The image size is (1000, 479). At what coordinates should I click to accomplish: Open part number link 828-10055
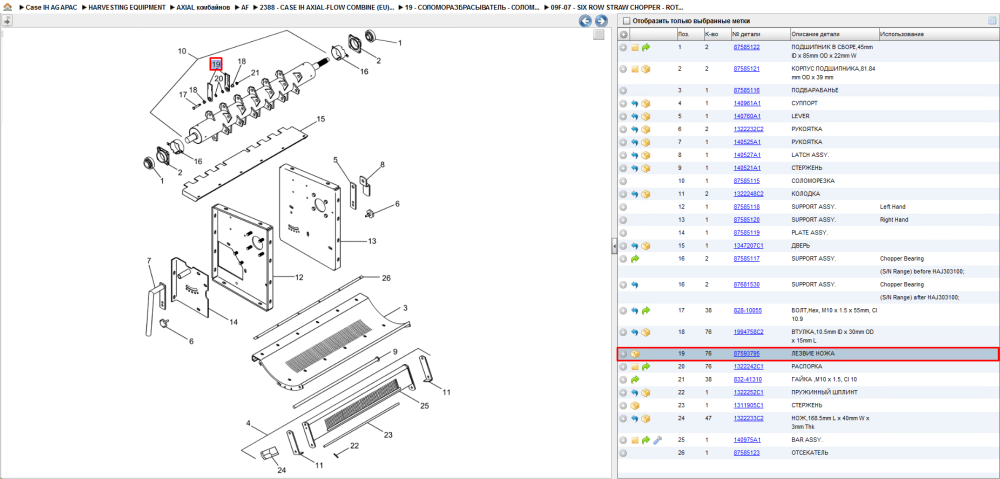(747, 311)
